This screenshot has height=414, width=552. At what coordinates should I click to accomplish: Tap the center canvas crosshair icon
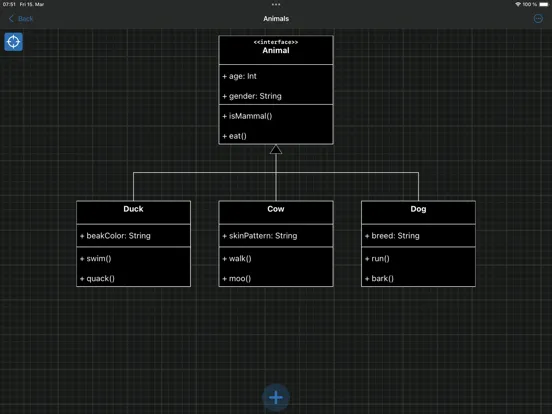coord(13,42)
